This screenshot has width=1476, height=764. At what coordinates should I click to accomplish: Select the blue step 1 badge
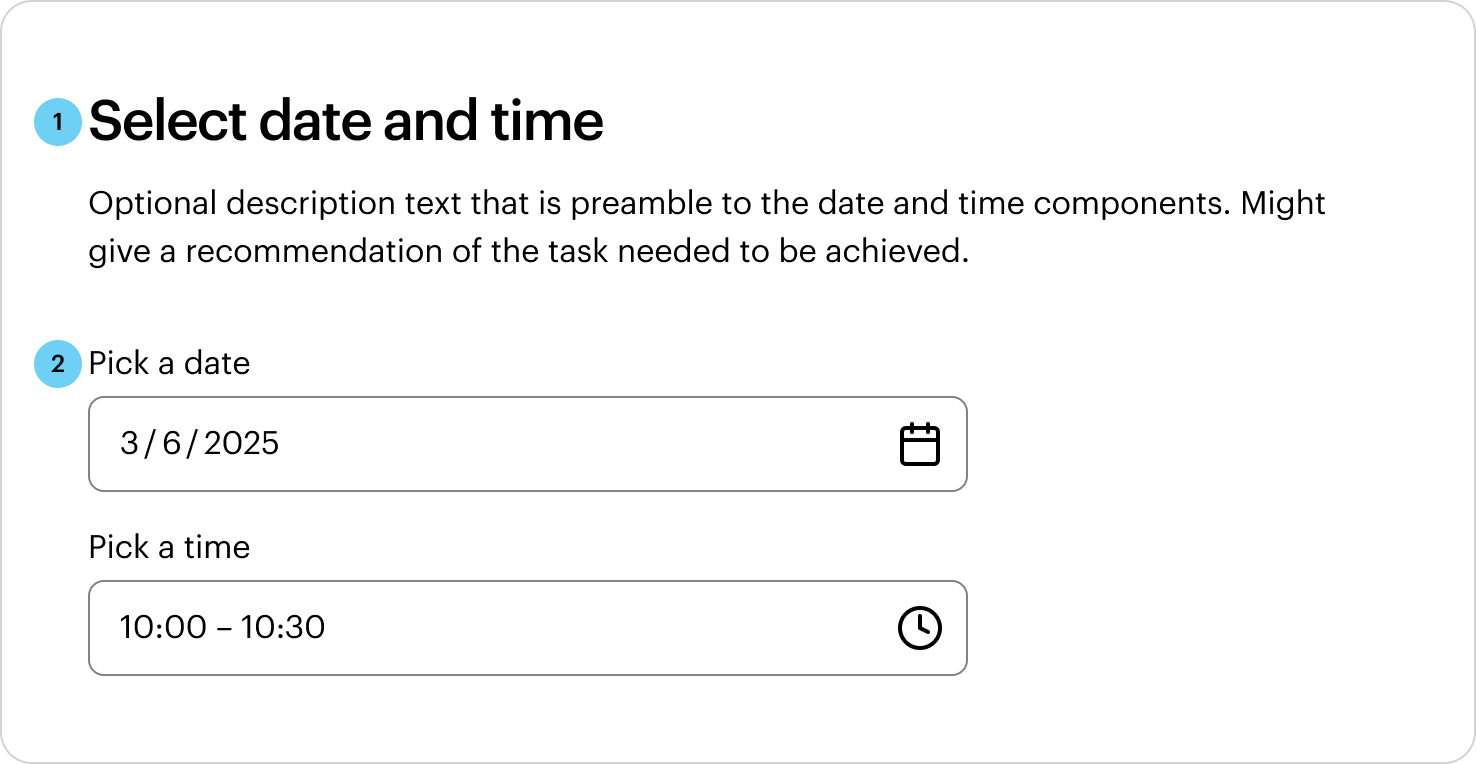coord(59,120)
